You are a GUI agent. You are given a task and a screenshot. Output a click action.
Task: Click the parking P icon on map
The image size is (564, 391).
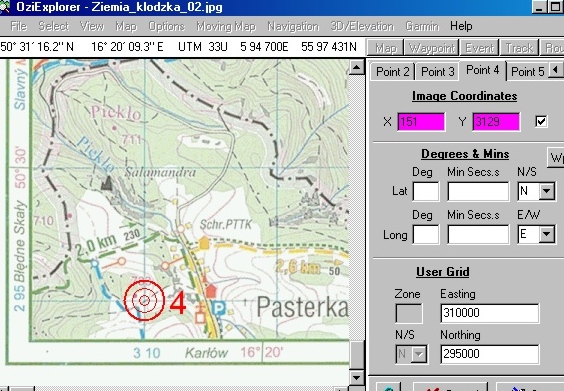coord(219,308)
